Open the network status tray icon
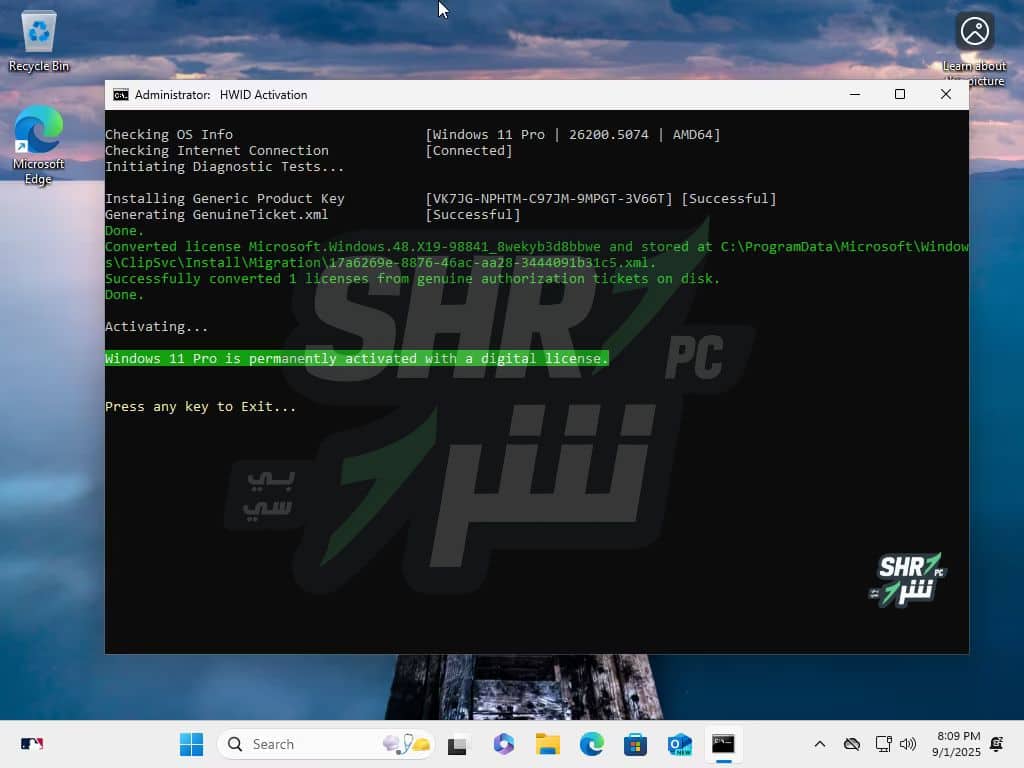 click(883, 744)
